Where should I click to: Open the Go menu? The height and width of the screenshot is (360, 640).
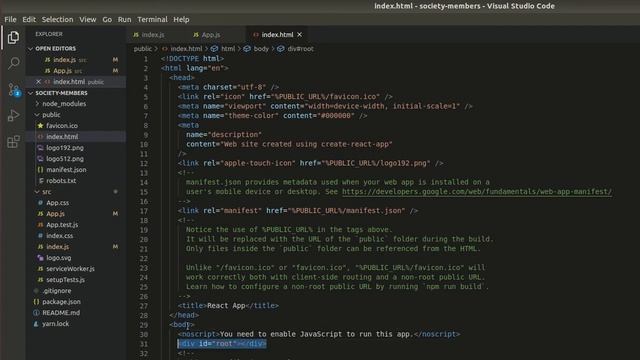[x=107, y=20]
